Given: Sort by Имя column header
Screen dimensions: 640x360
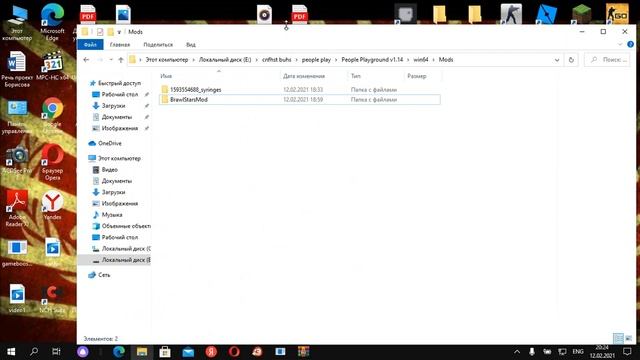Looking at the screenshot, I should [166, 76].
